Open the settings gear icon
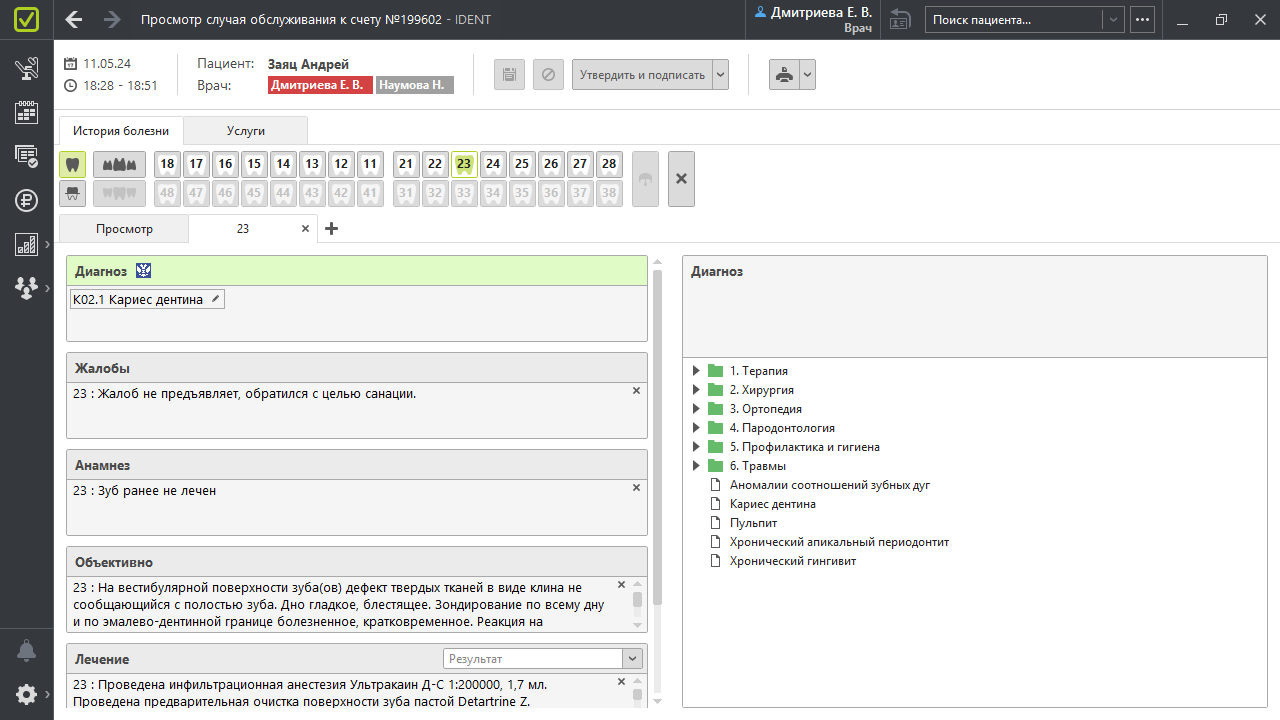Image resolution: width=1280 pixels, height=720 pixels. coord(27,694)
